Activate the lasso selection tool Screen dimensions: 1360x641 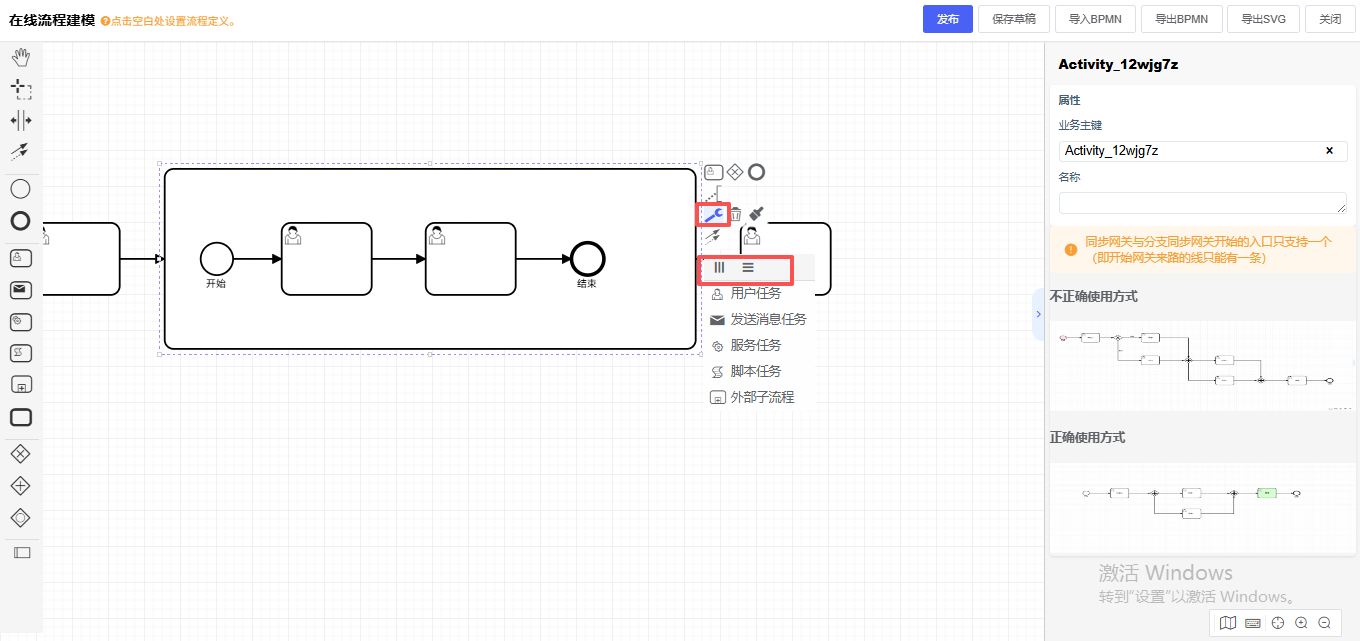point(20,89)
